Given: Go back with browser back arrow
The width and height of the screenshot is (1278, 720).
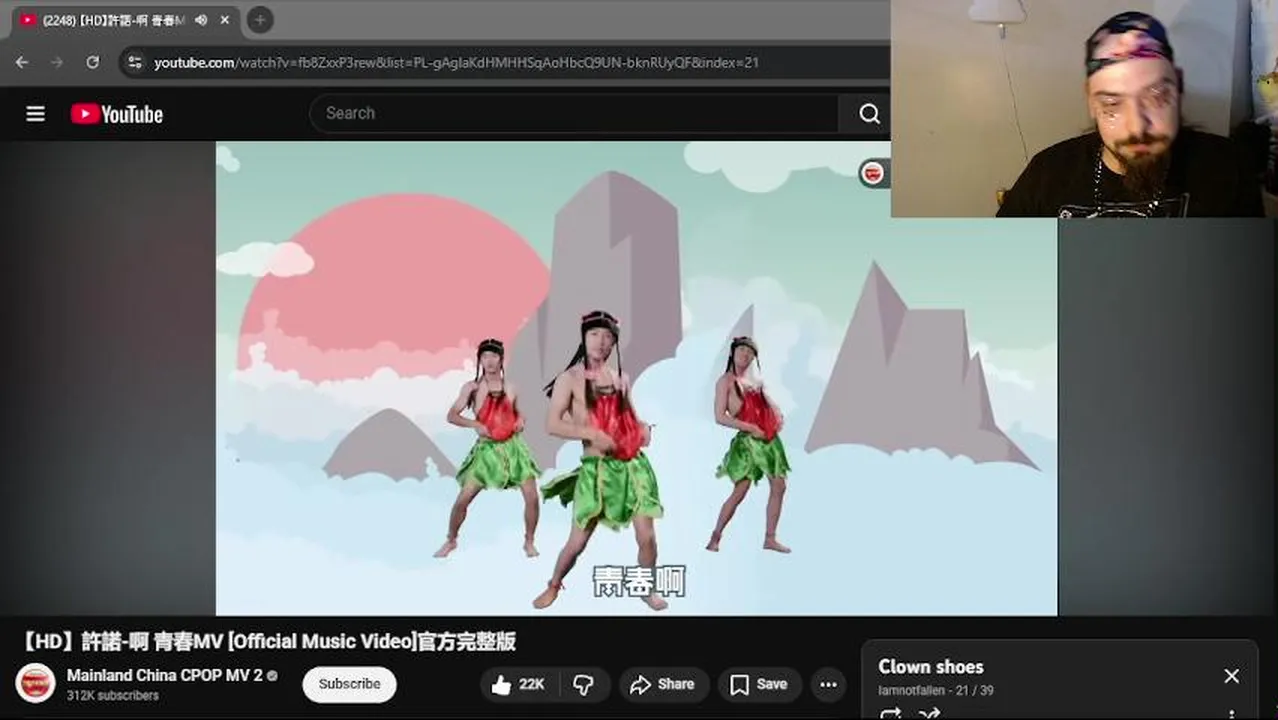Looking at the screenshot, I should pyautogui.click(x=22, y=62).
